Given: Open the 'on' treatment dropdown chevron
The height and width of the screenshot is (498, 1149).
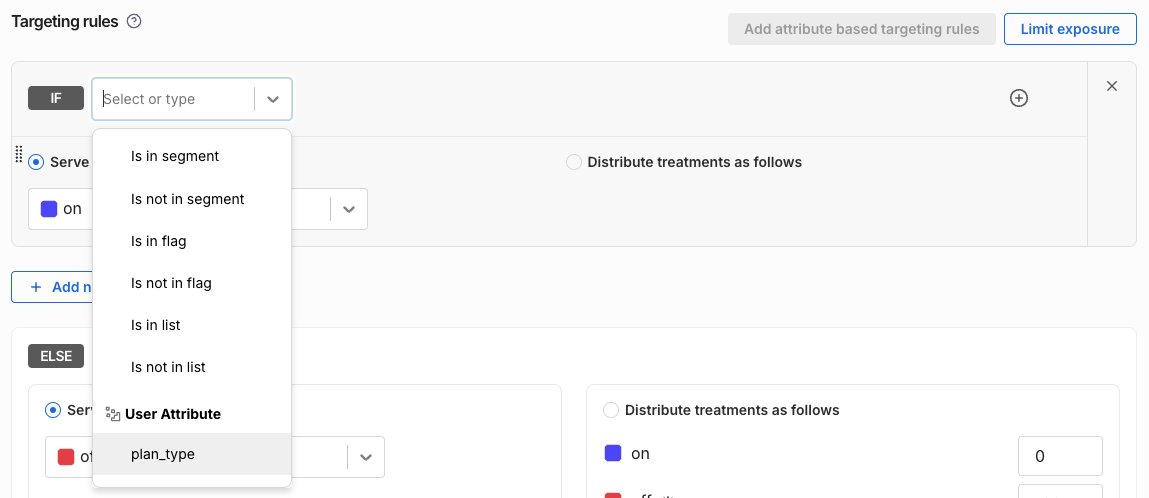Looking at the screenshot, I should pyautogui.click(x=348, y=209).
